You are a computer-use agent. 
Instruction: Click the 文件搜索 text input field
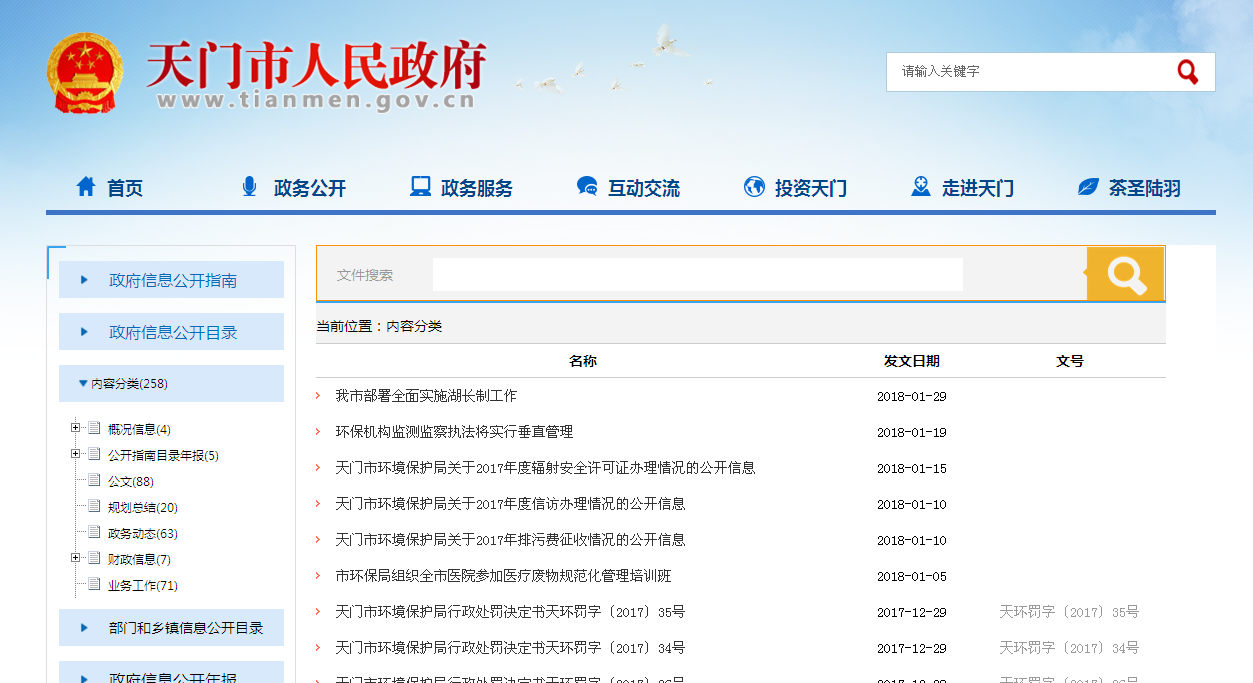coord(697,274)
